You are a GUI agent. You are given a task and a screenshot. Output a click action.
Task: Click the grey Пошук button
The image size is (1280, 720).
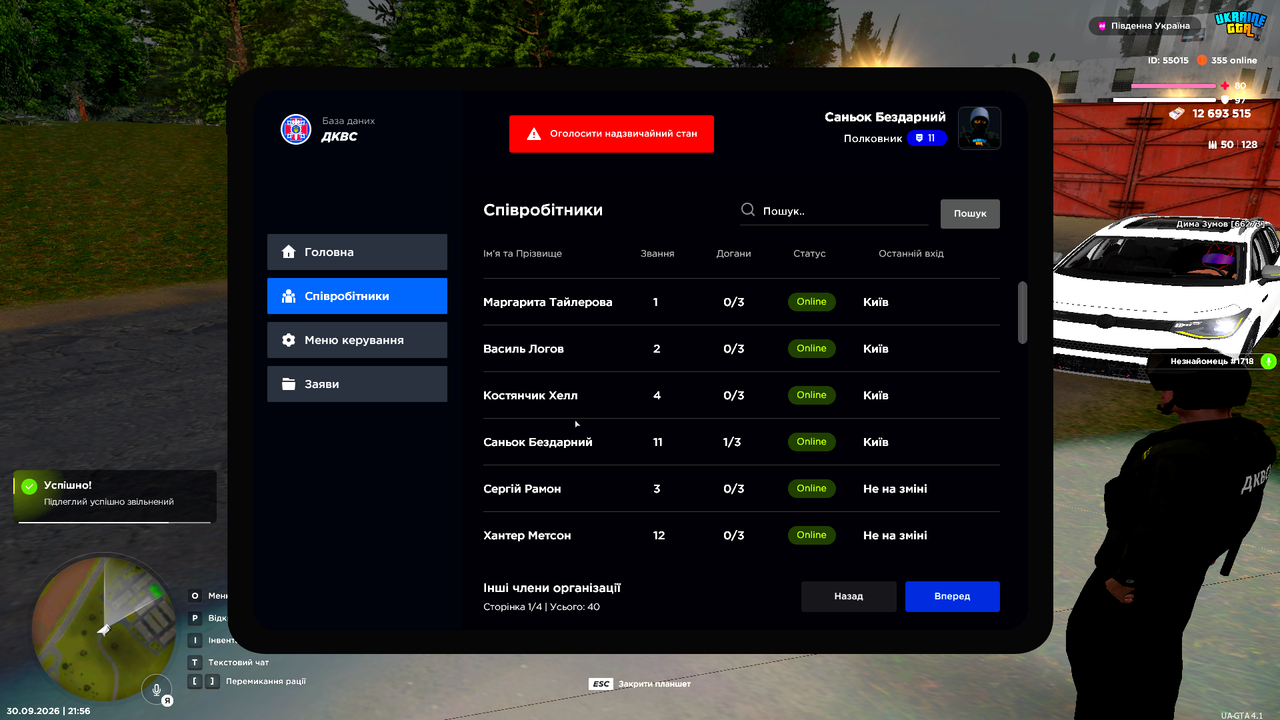point(970,213)
